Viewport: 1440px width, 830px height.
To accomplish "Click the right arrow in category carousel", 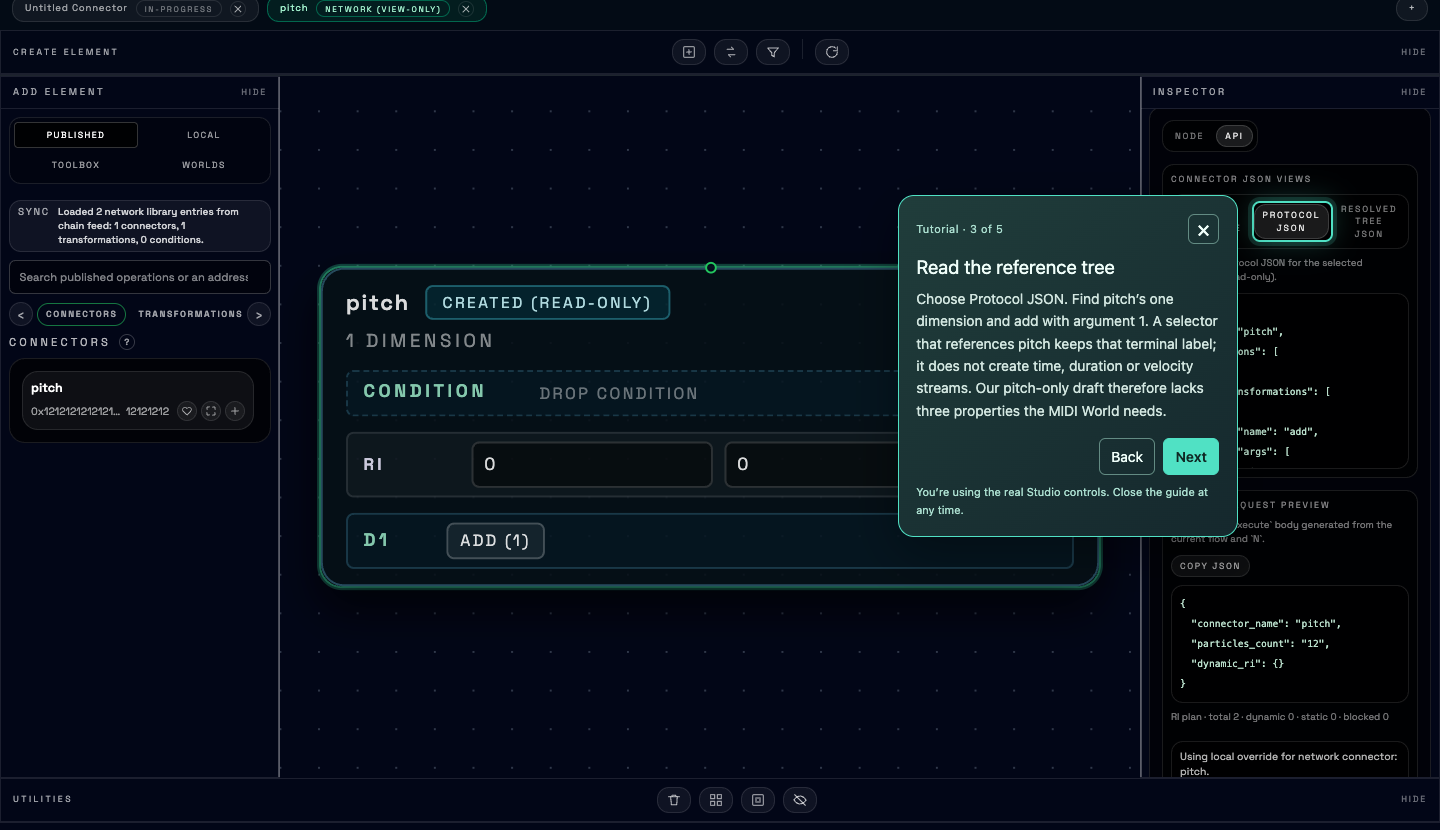I will (x=259, y=314).
